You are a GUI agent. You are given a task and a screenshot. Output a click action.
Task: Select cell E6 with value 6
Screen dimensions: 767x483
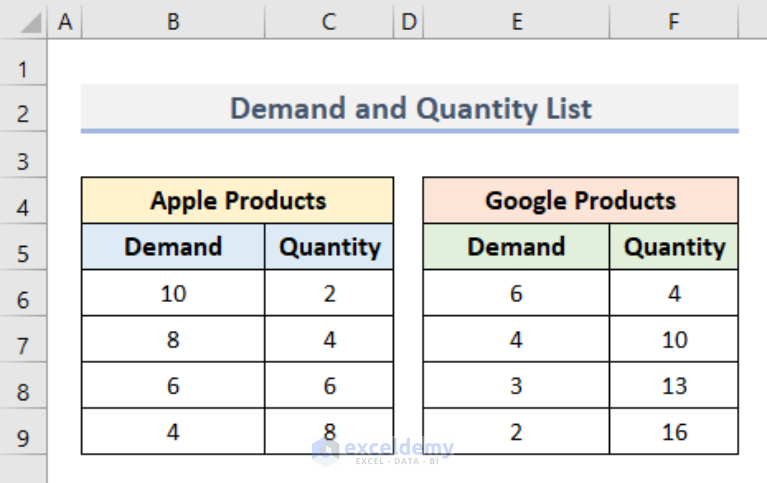[517, 293]
